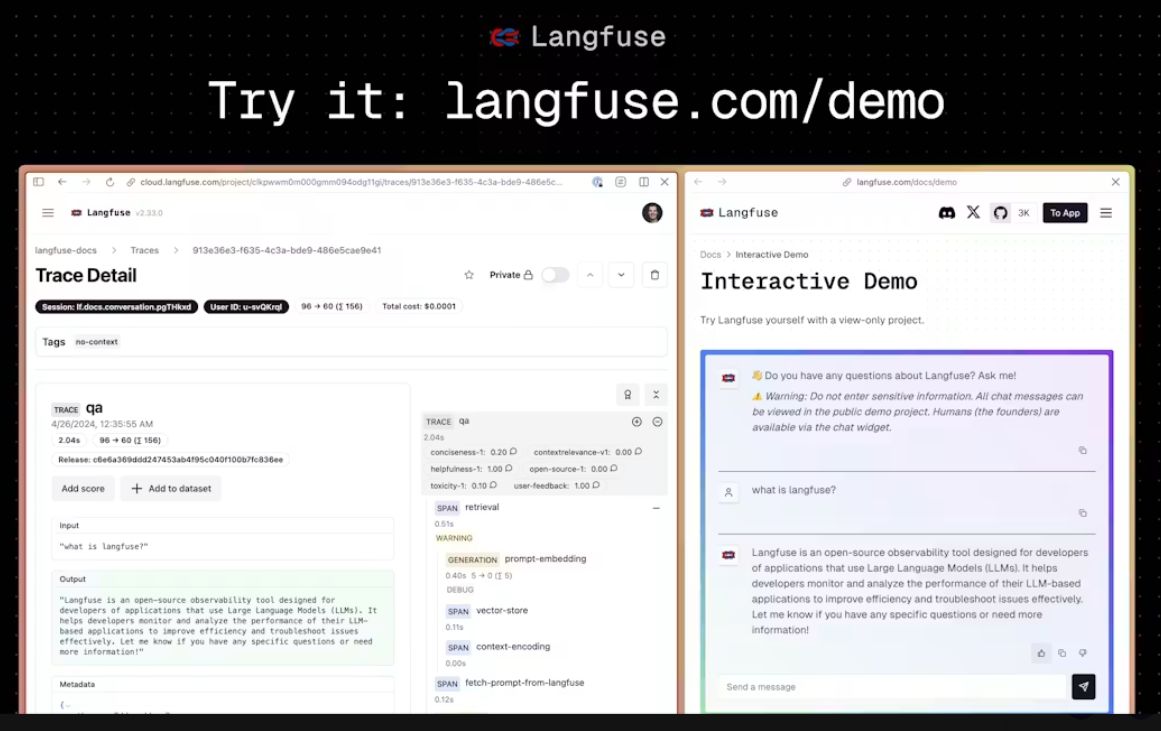Screen dimensions: 1161x731
Task: Click comment icon next to helpfulness-1 score
Action: click(509, 469)
